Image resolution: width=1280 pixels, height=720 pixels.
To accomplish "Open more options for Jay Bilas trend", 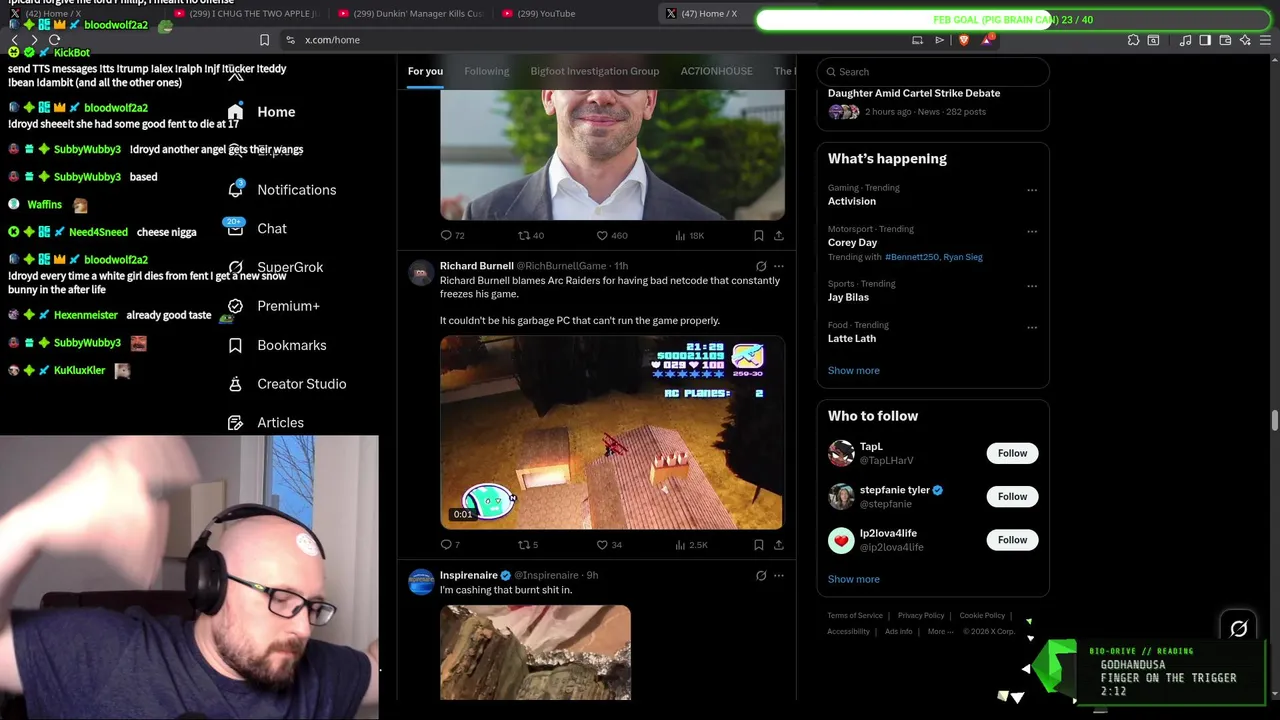I will pos(1032,286).
